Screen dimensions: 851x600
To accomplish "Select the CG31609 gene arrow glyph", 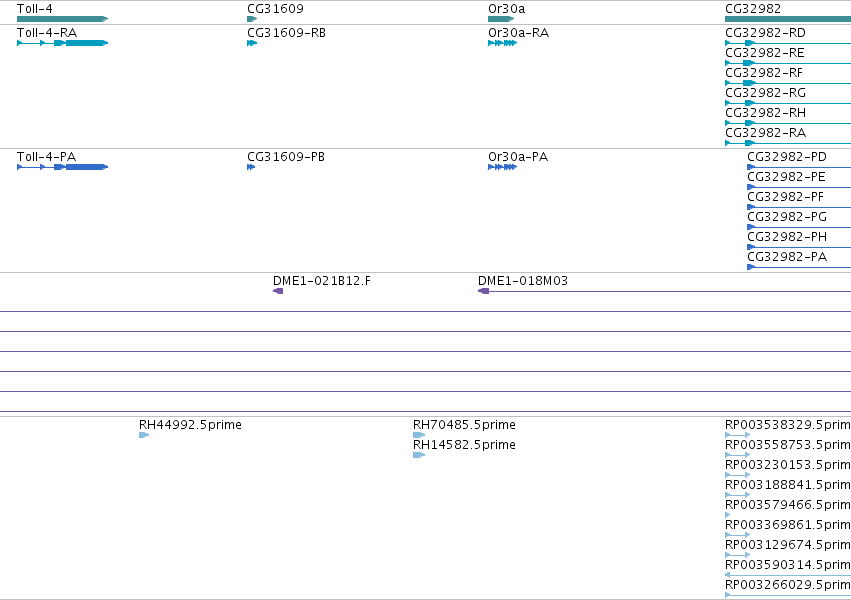I will pos(252,19).
